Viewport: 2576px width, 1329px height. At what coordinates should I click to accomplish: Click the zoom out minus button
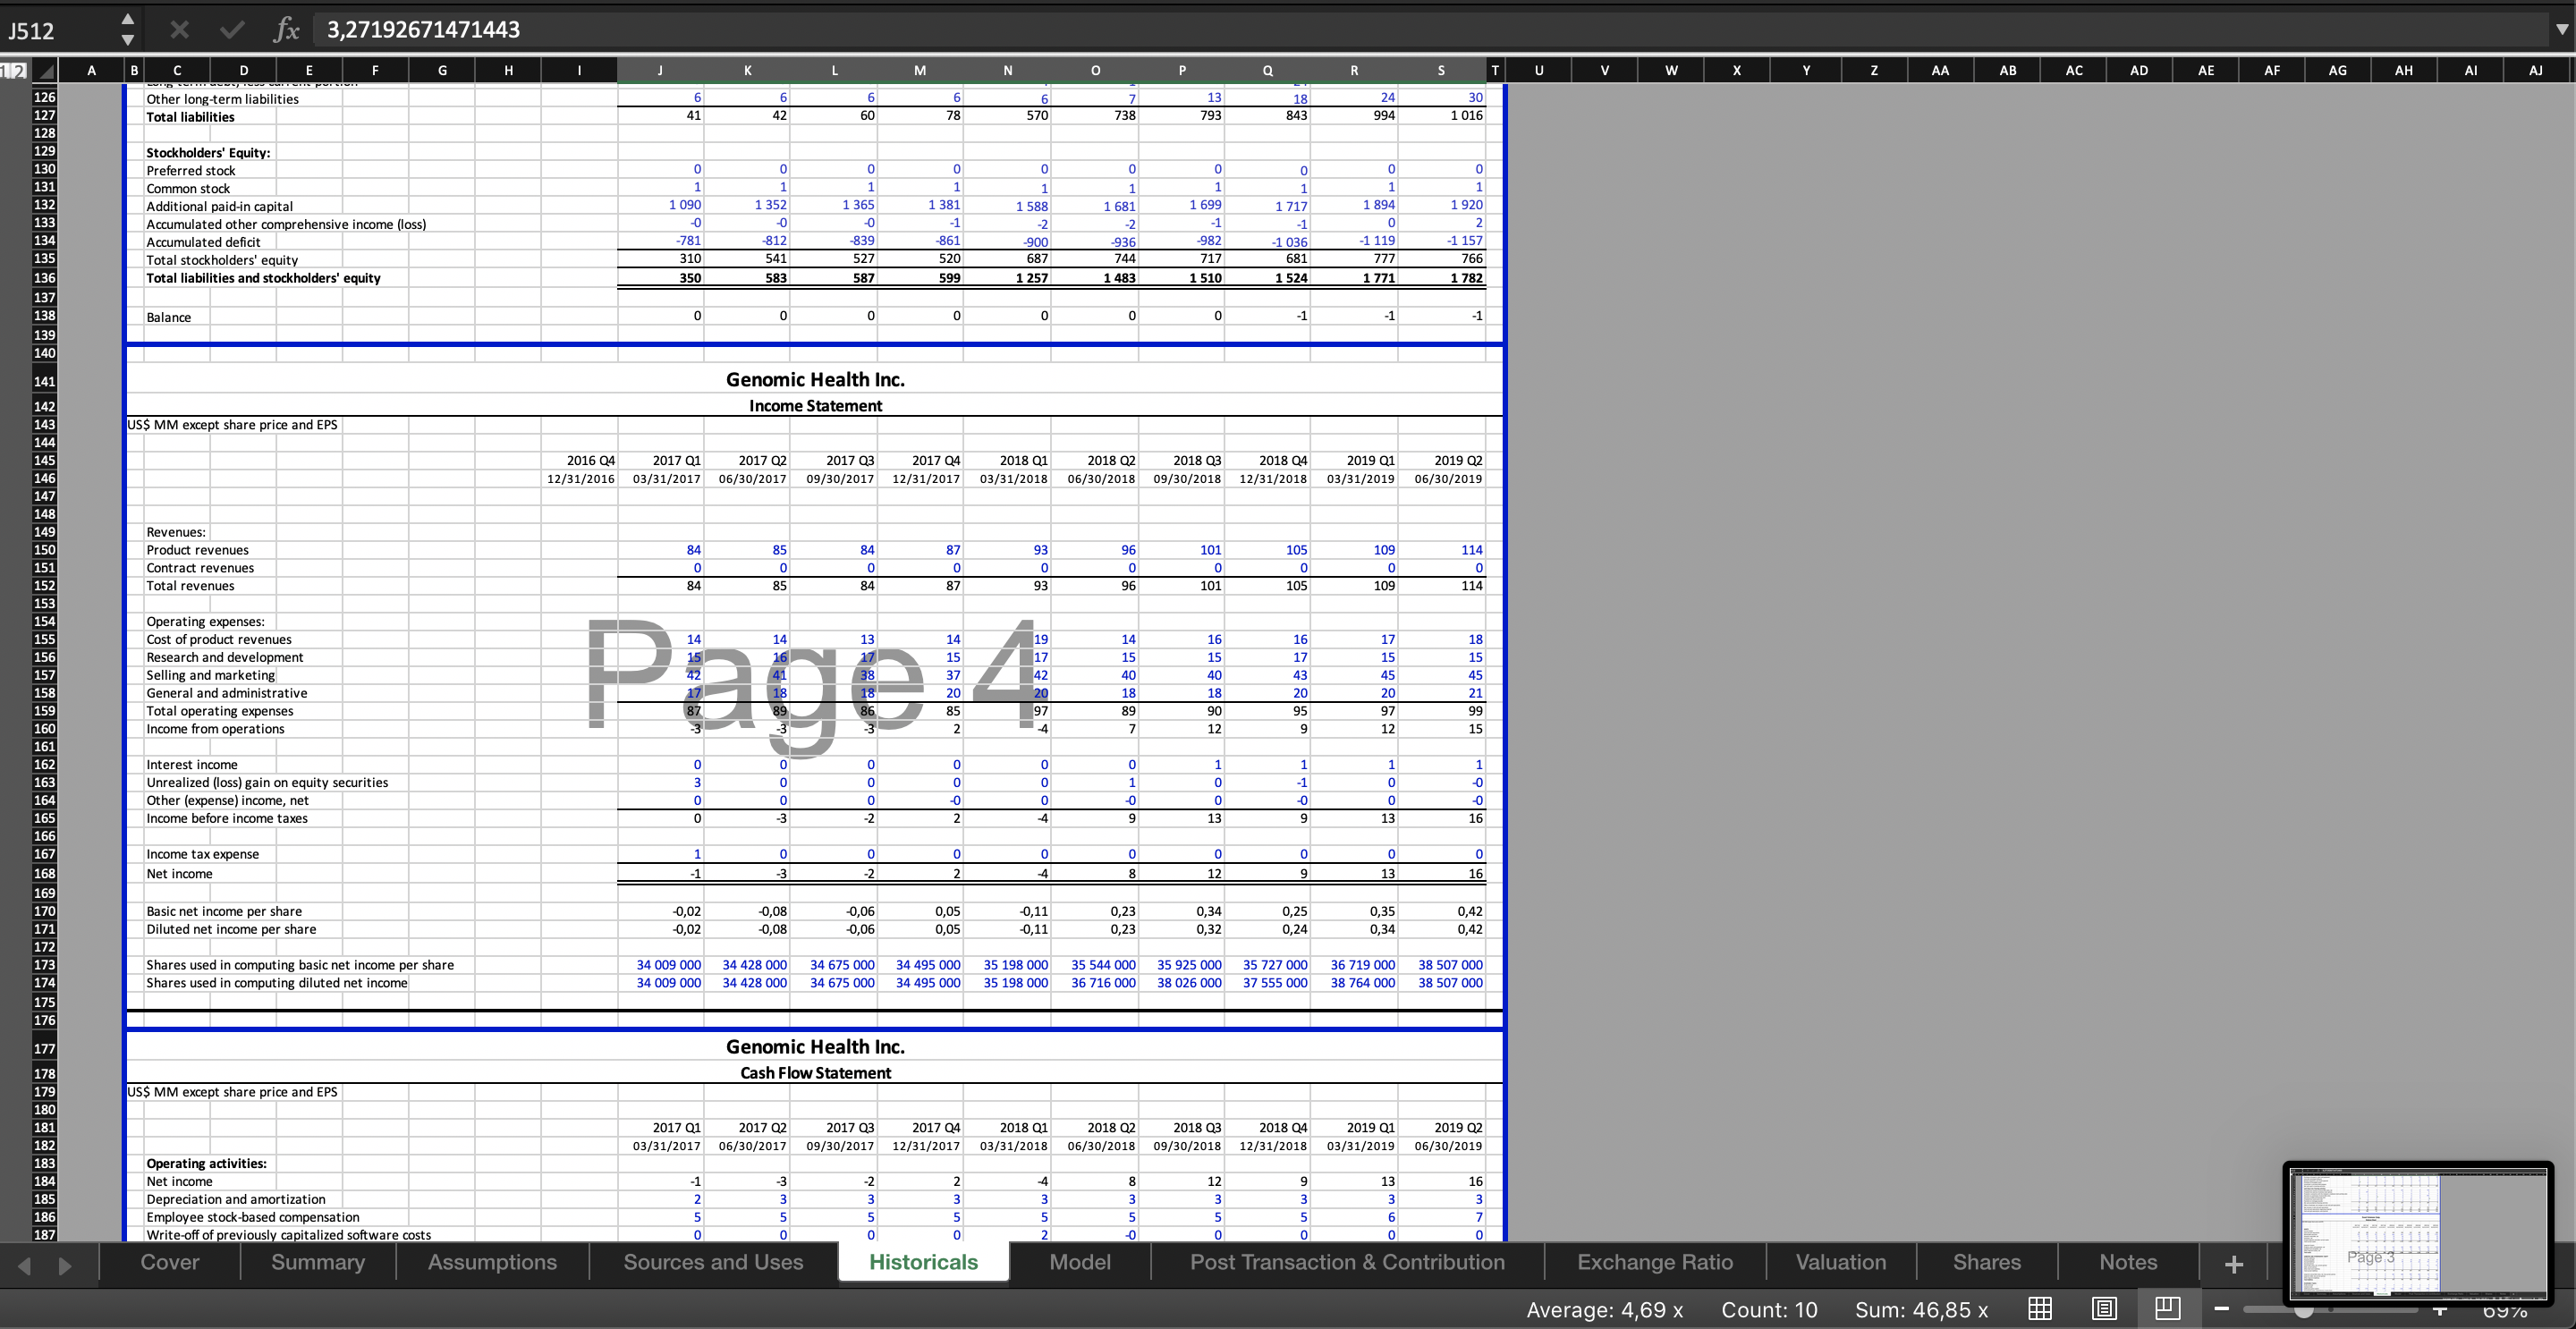tap(2222, 1309)
